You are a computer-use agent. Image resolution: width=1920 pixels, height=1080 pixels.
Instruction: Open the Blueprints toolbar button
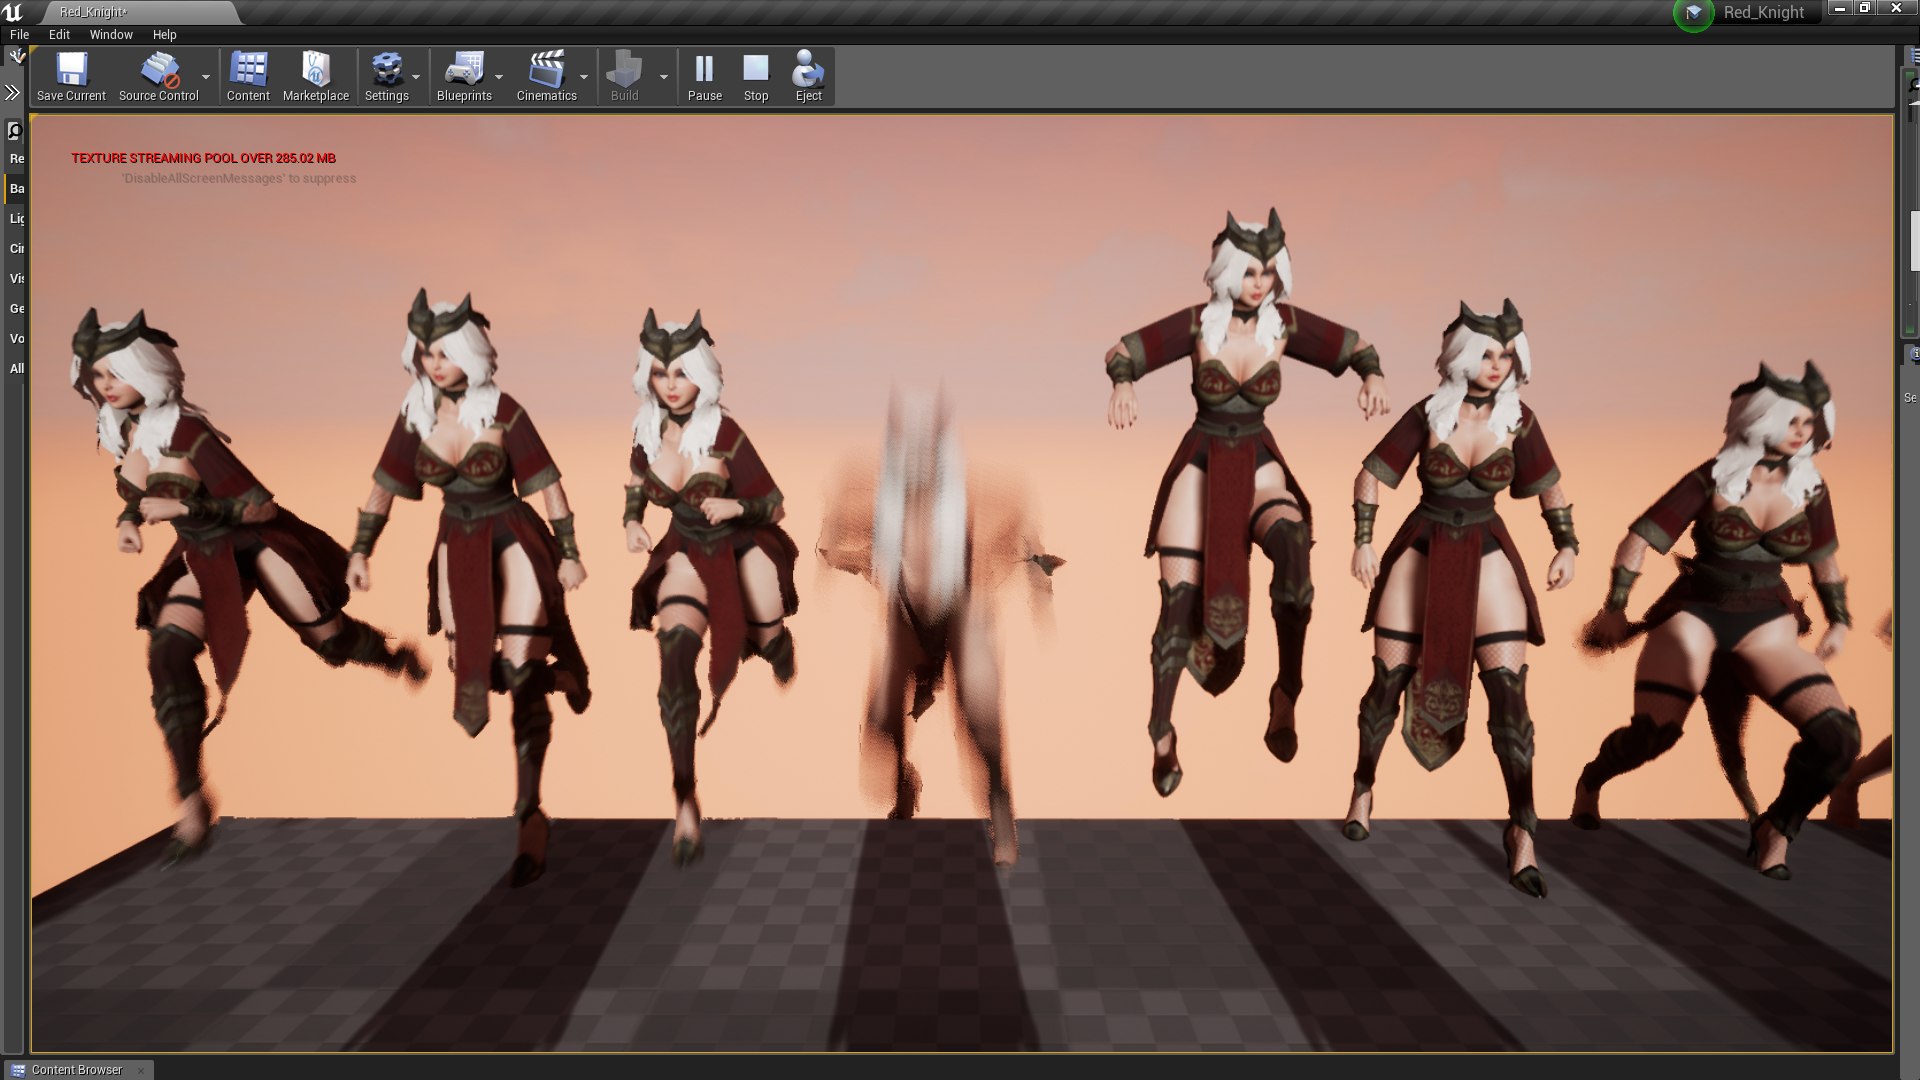pos(464,77)
